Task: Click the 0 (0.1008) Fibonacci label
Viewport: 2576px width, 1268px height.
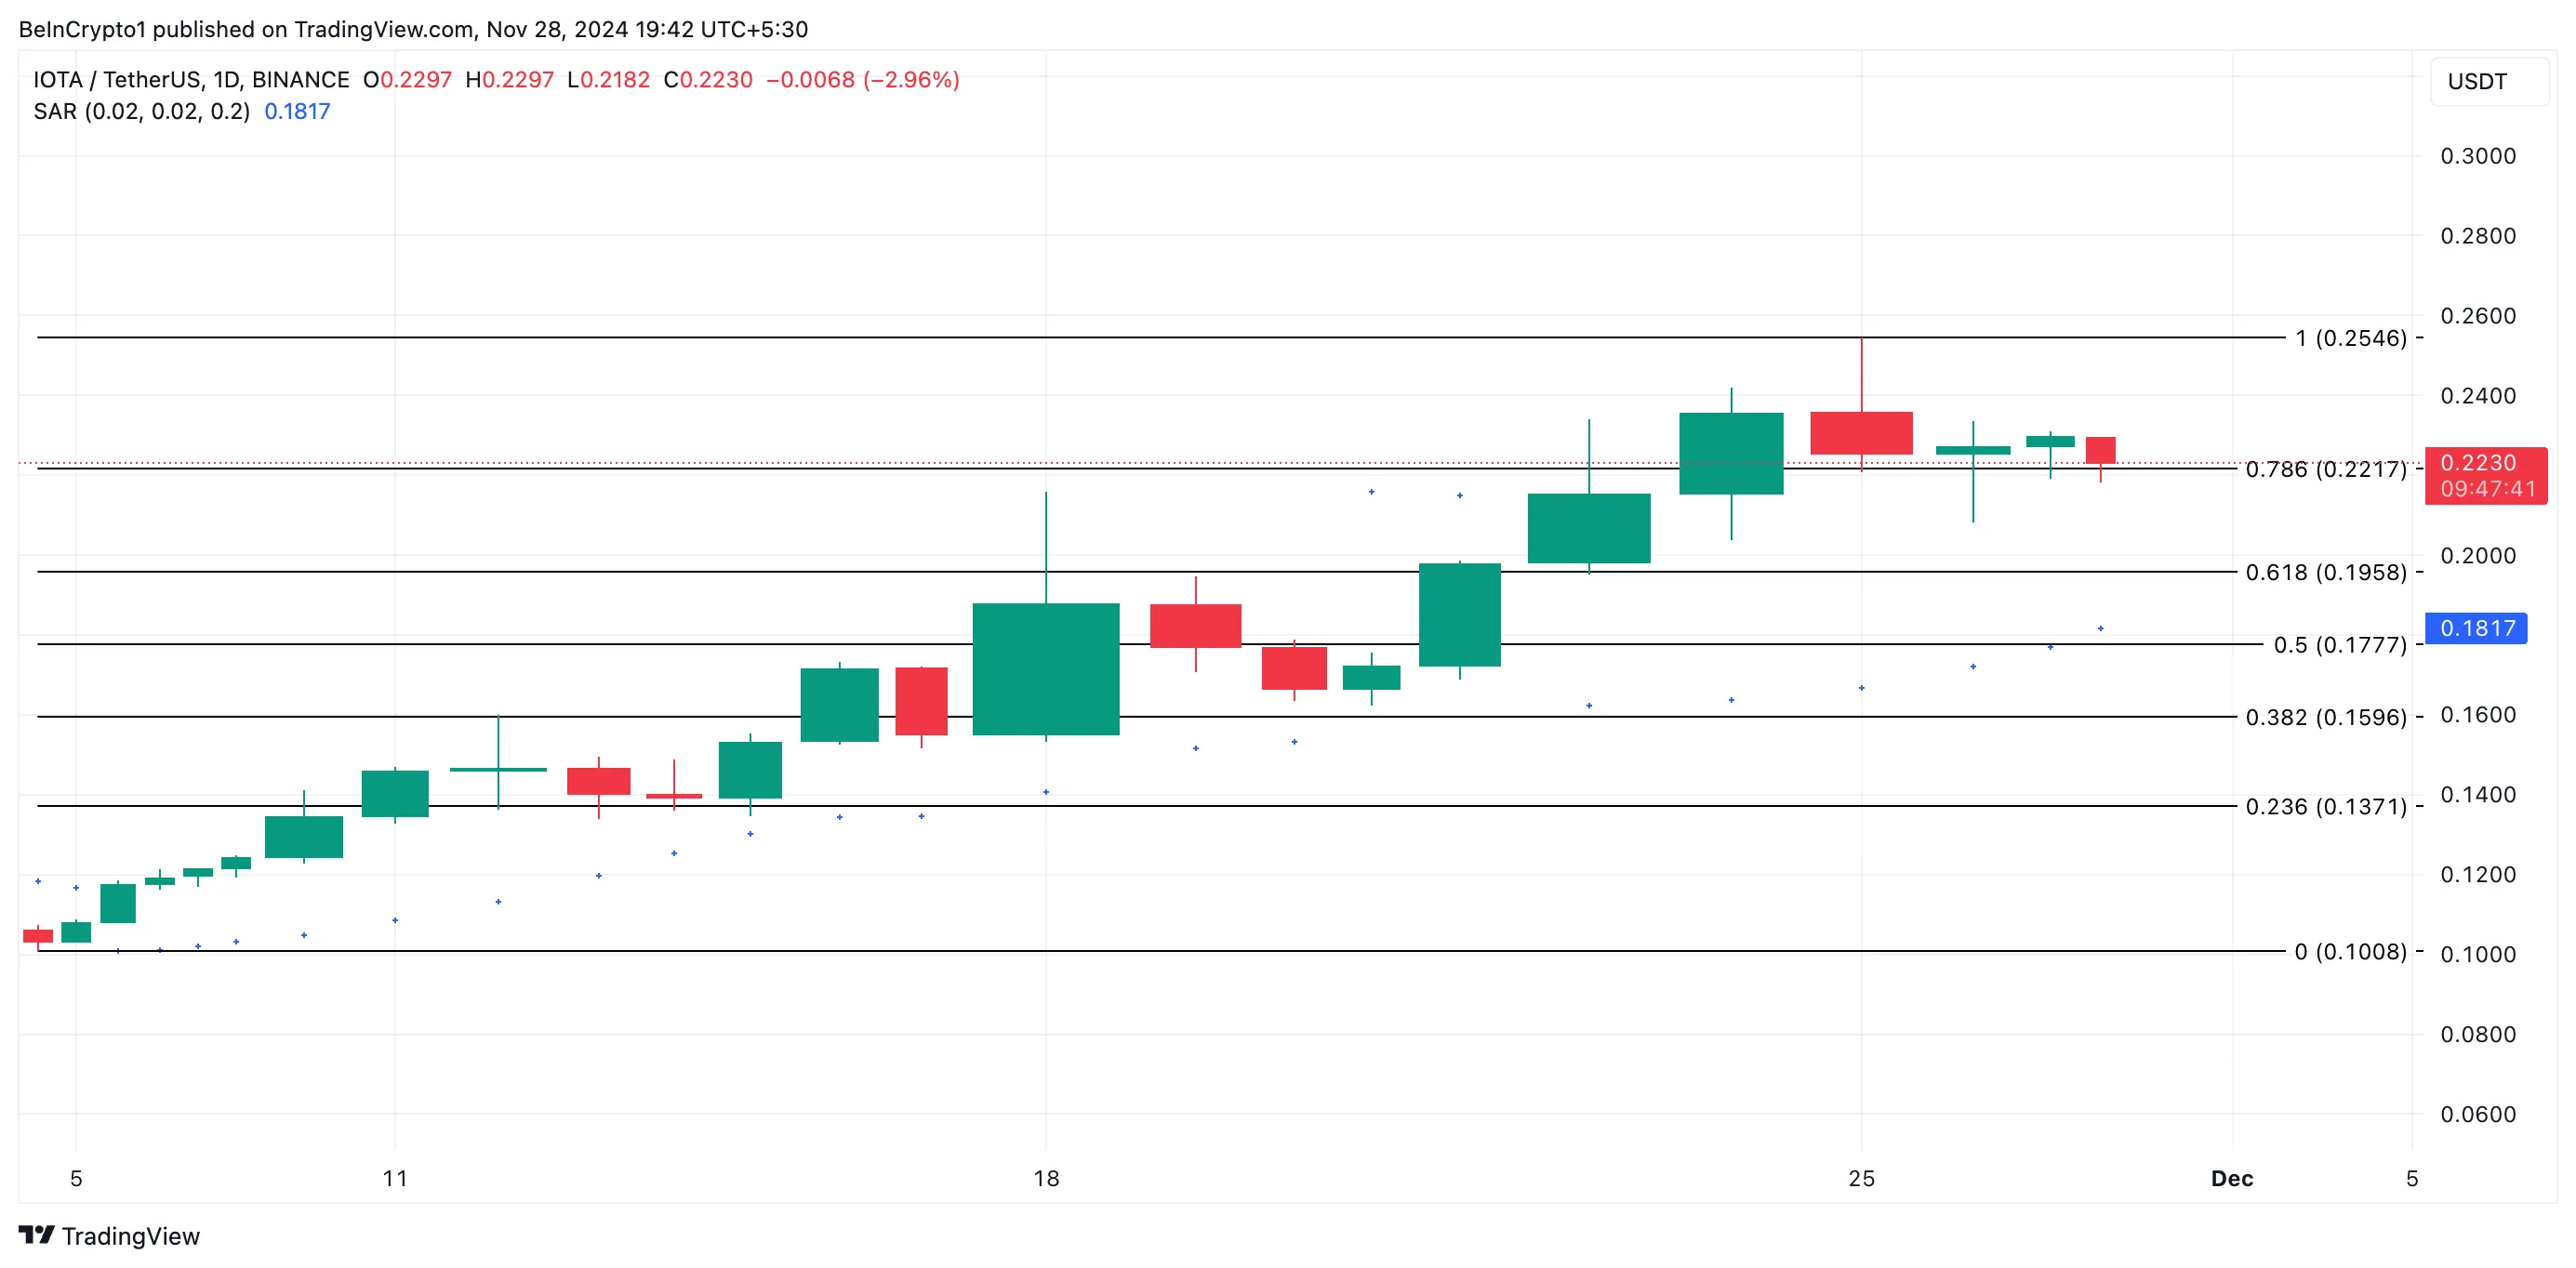Action: click(x=2350, y=951)
